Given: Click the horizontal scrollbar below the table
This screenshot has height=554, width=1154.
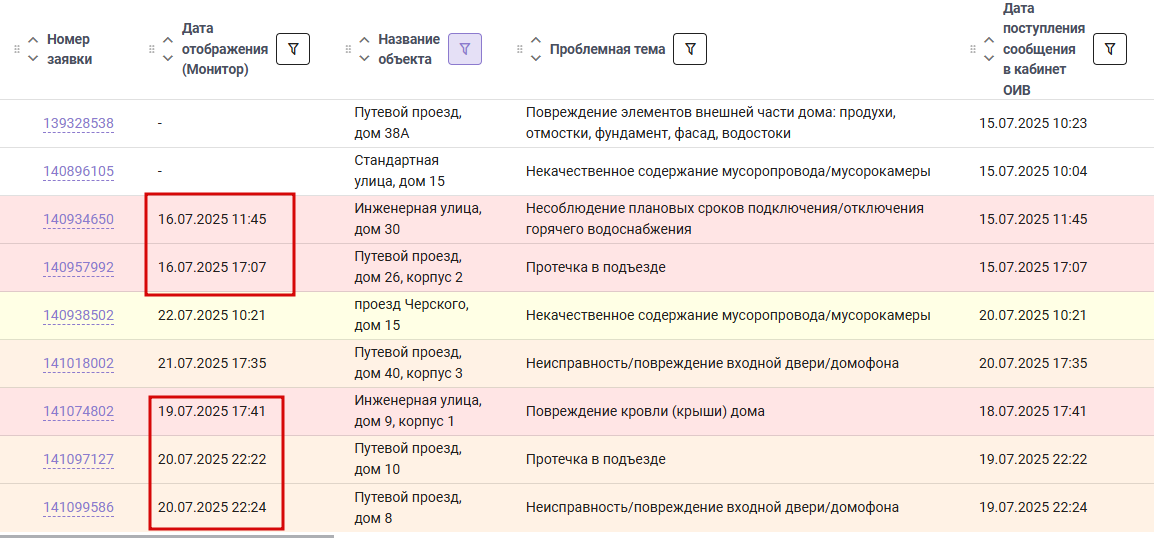Looking at the screenshot, I should coord(167,536).
